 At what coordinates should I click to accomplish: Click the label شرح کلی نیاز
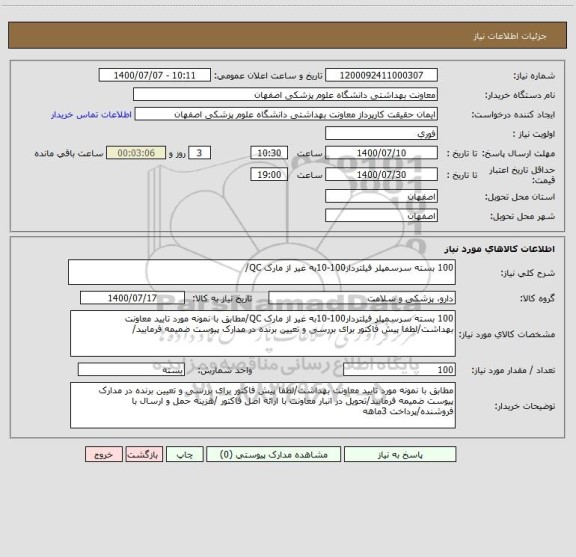(528, 273)
